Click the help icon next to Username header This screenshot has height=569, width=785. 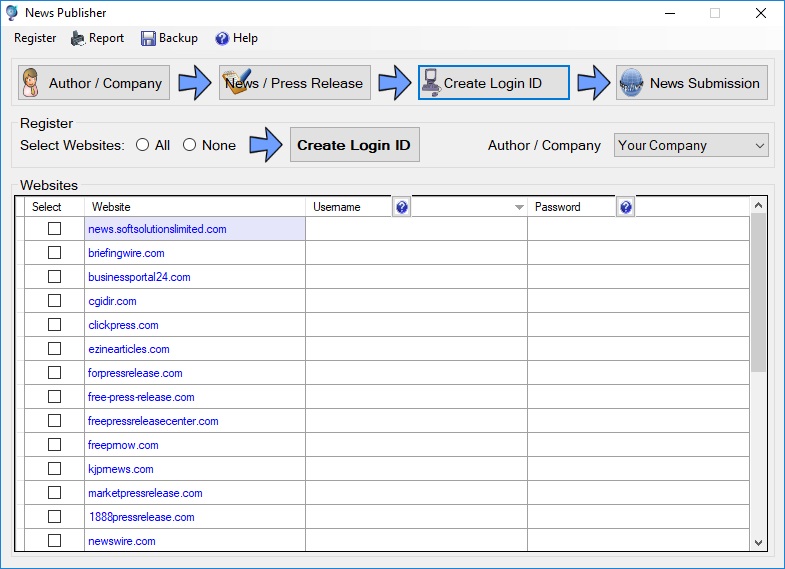point(402,207)
